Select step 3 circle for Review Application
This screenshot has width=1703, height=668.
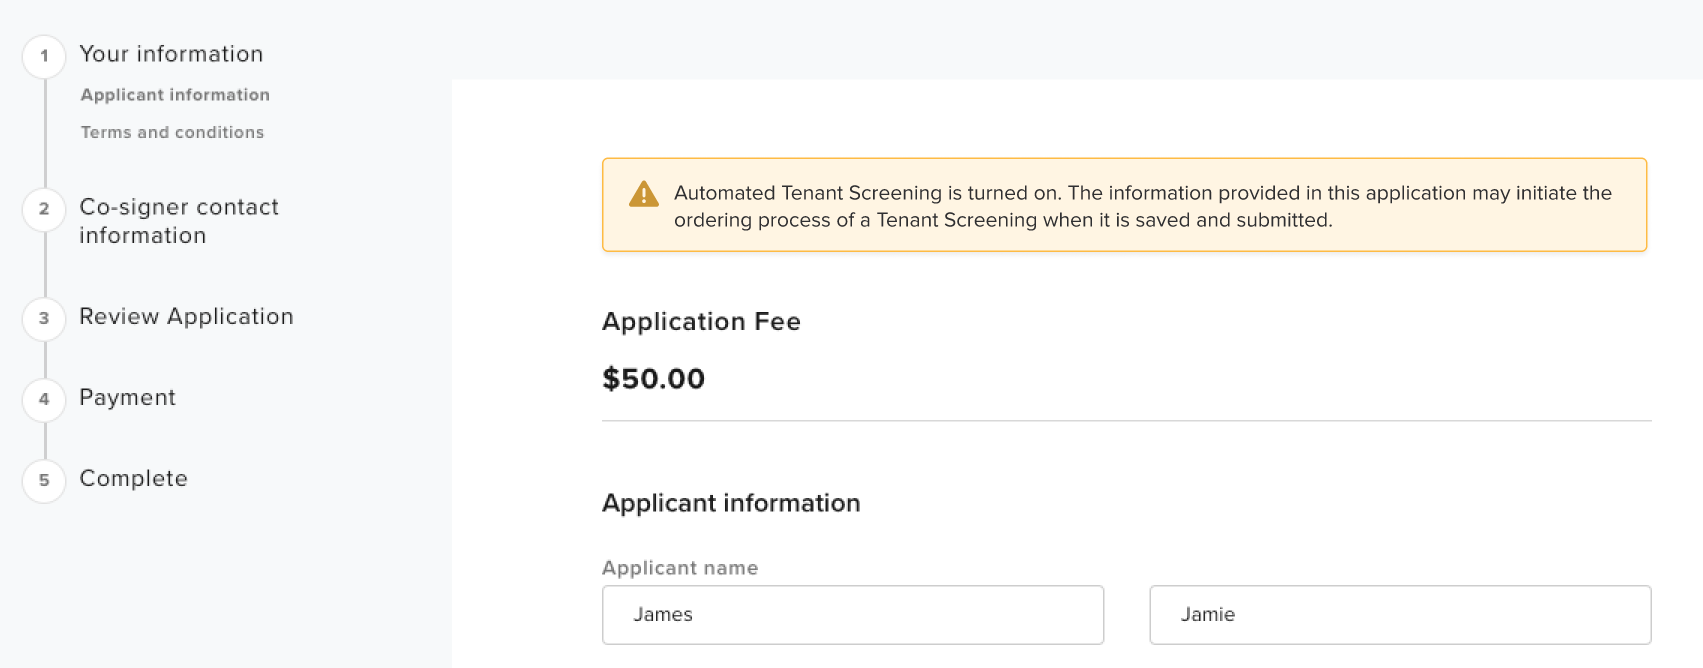pyautogui.click(x=43, y=319)
